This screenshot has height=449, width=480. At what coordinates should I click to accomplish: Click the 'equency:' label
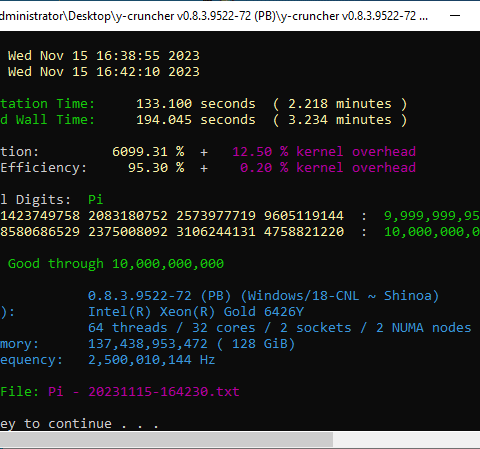pos(31,360)
